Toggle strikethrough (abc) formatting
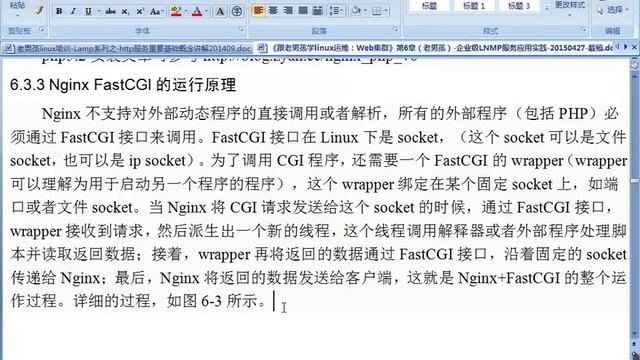The height and width of the screenshot is (360, 640). [x=111, y=11]
